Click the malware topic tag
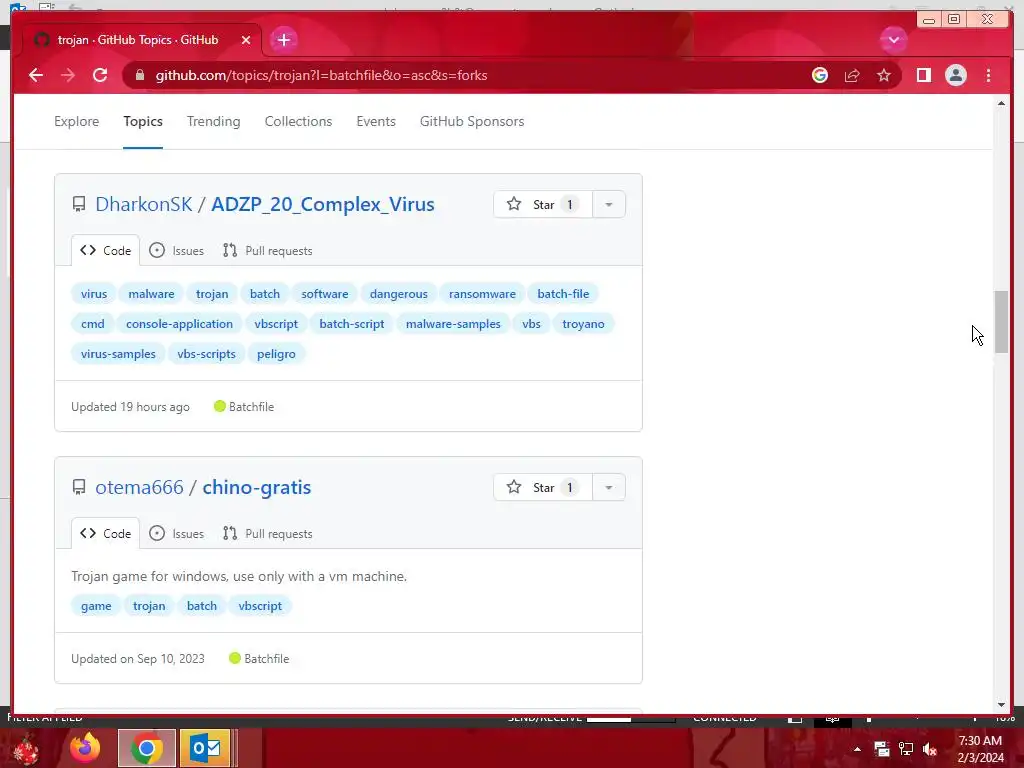 (x=152, y=294)
